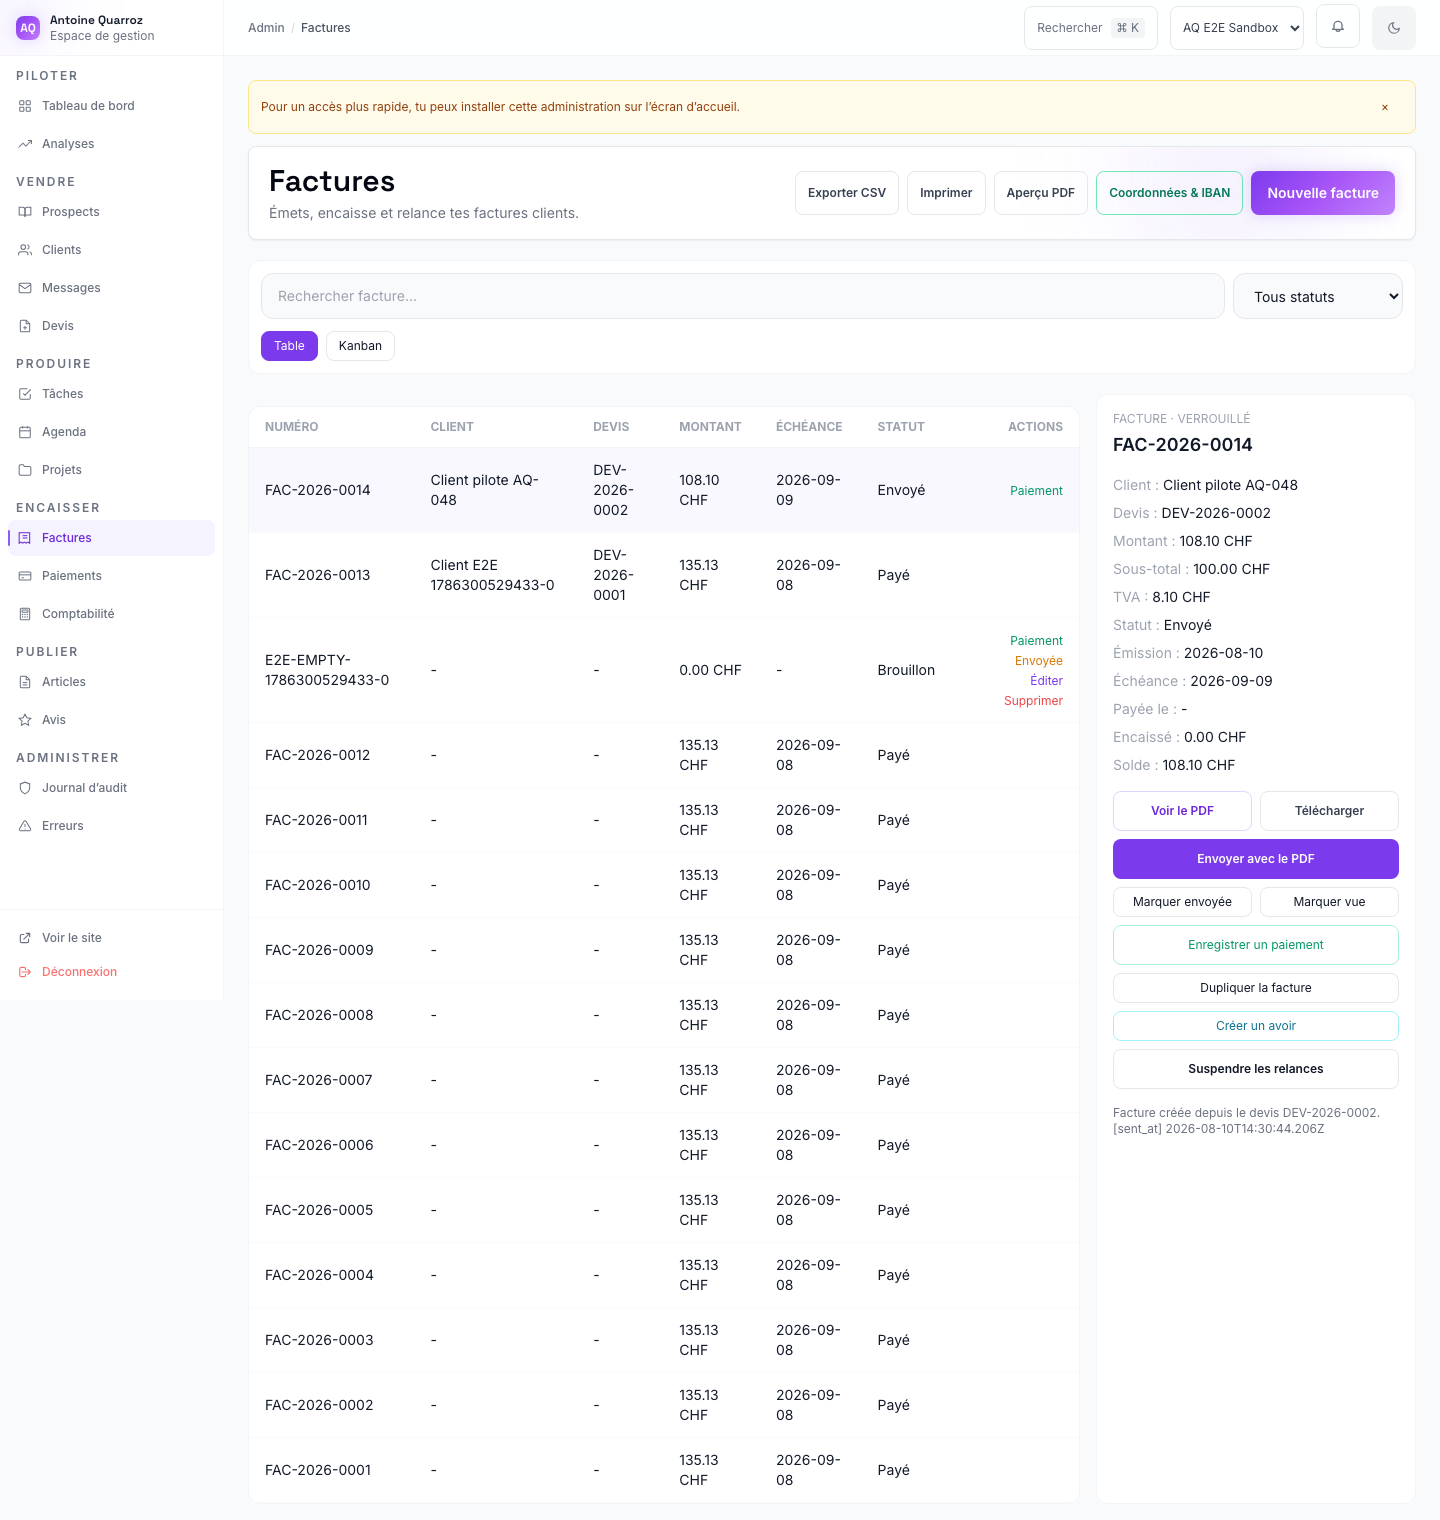This screenshot has width=1440, height=1520.
Task: Click Paiement link on FAC-2026-0014 row
Action: tap(1036, 491)
